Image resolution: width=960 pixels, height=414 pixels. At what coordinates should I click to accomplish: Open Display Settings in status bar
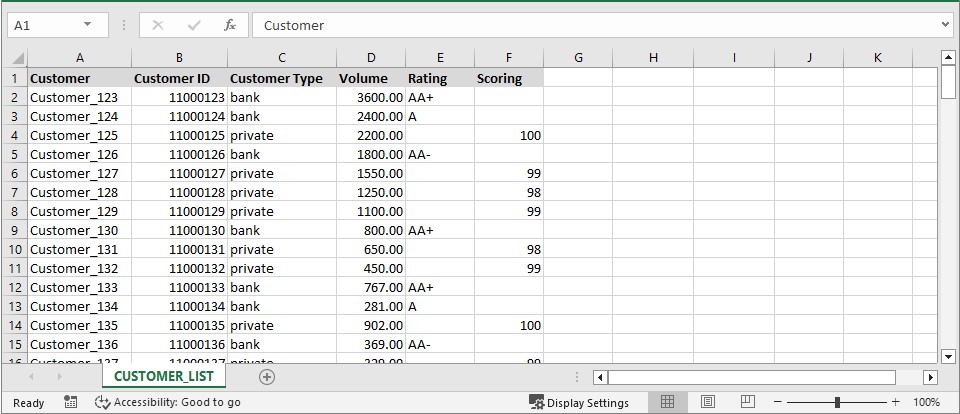579,402
